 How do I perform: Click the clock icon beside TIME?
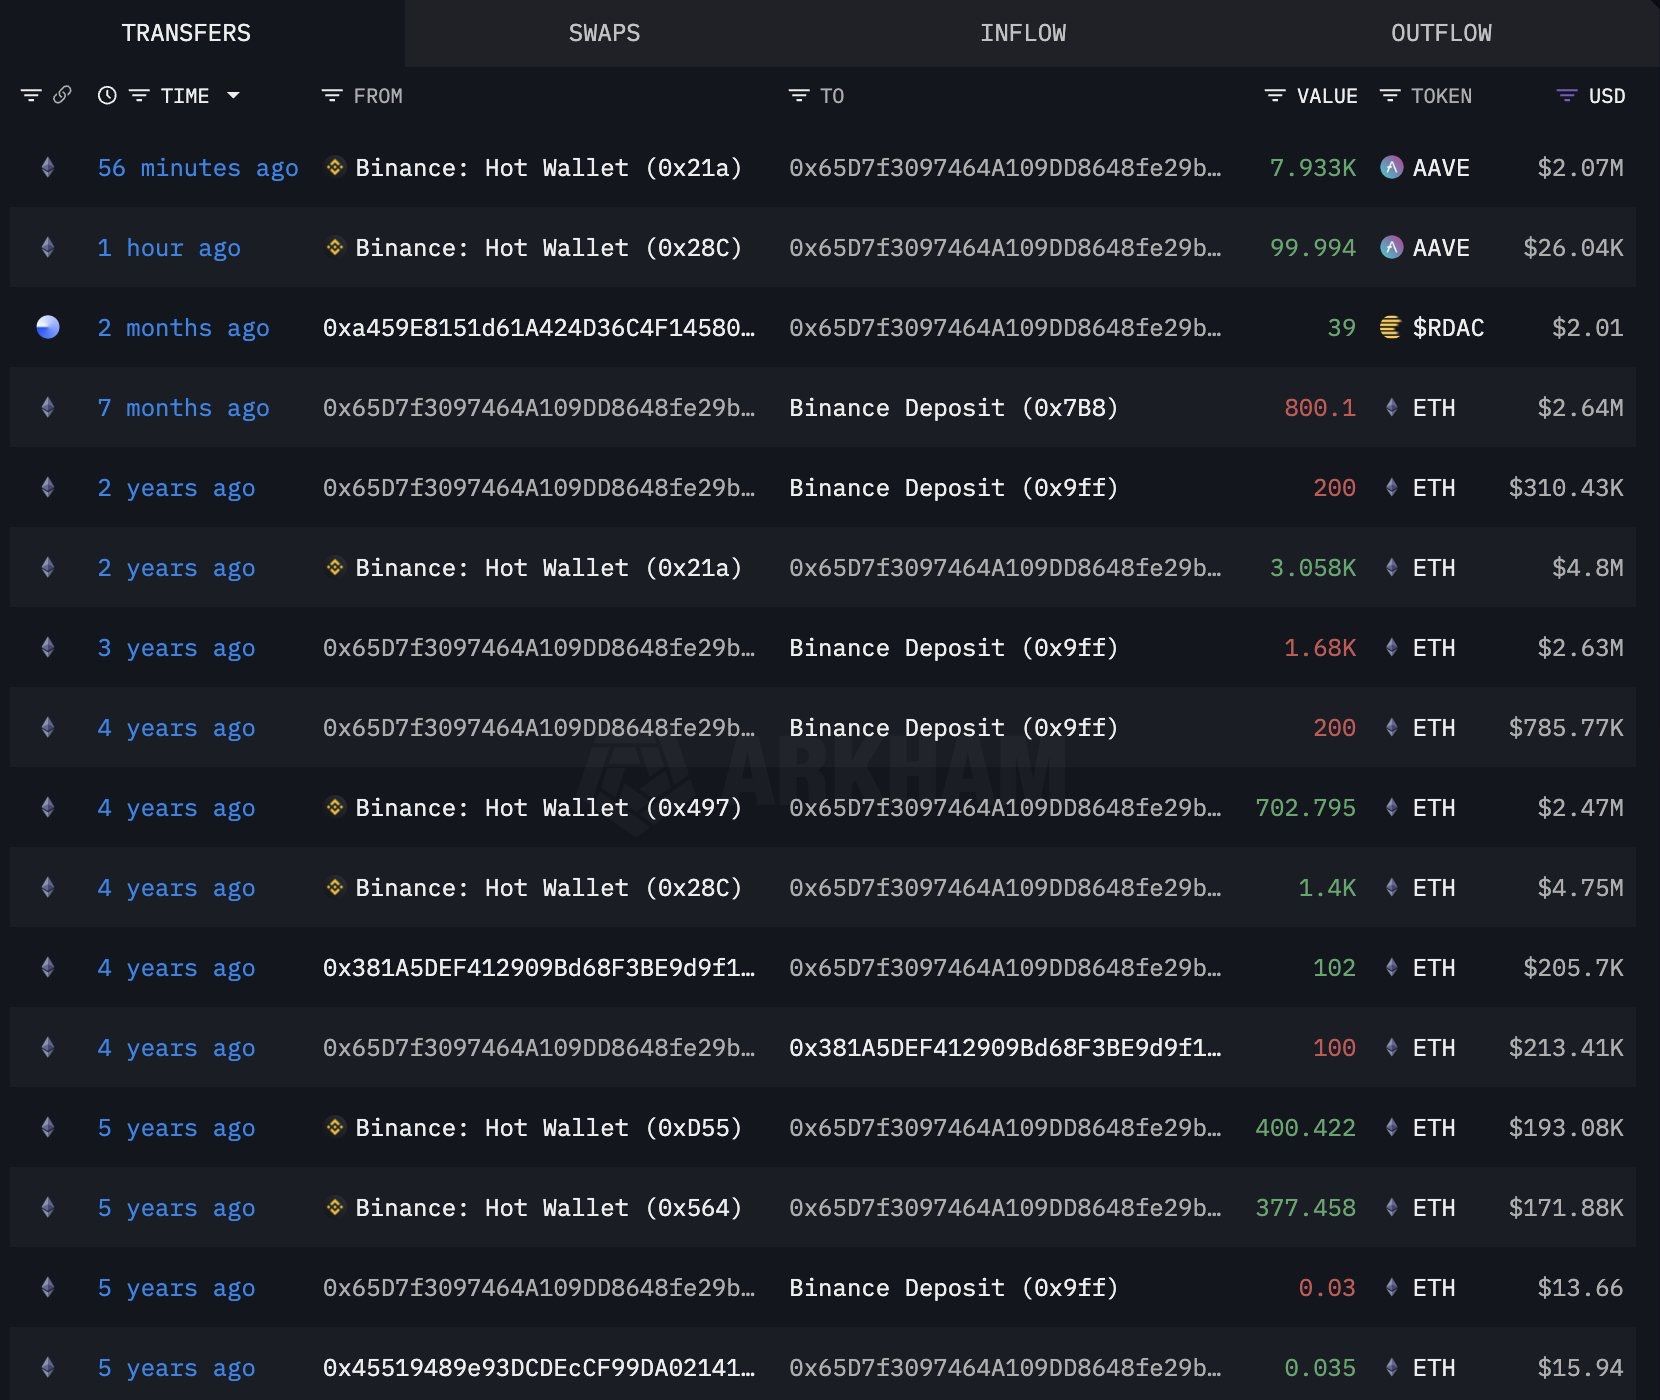click(x=107, y=96)
